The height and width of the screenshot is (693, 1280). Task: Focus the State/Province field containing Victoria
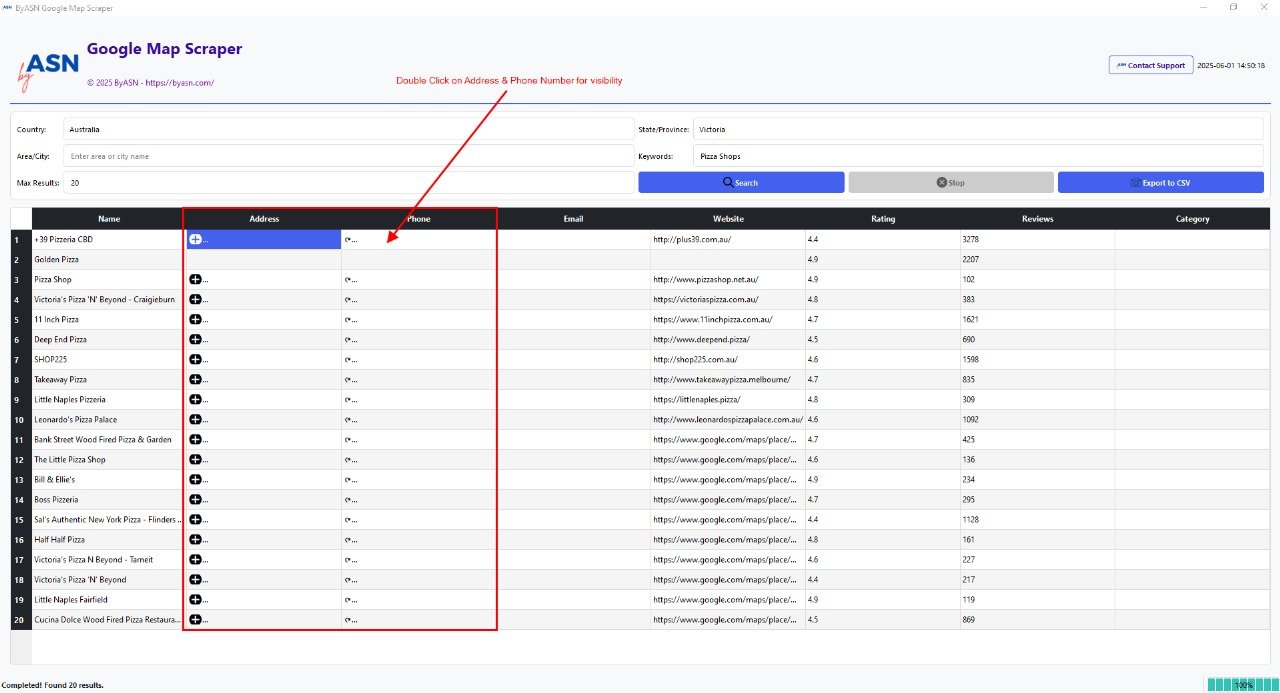tap(978, 129)
